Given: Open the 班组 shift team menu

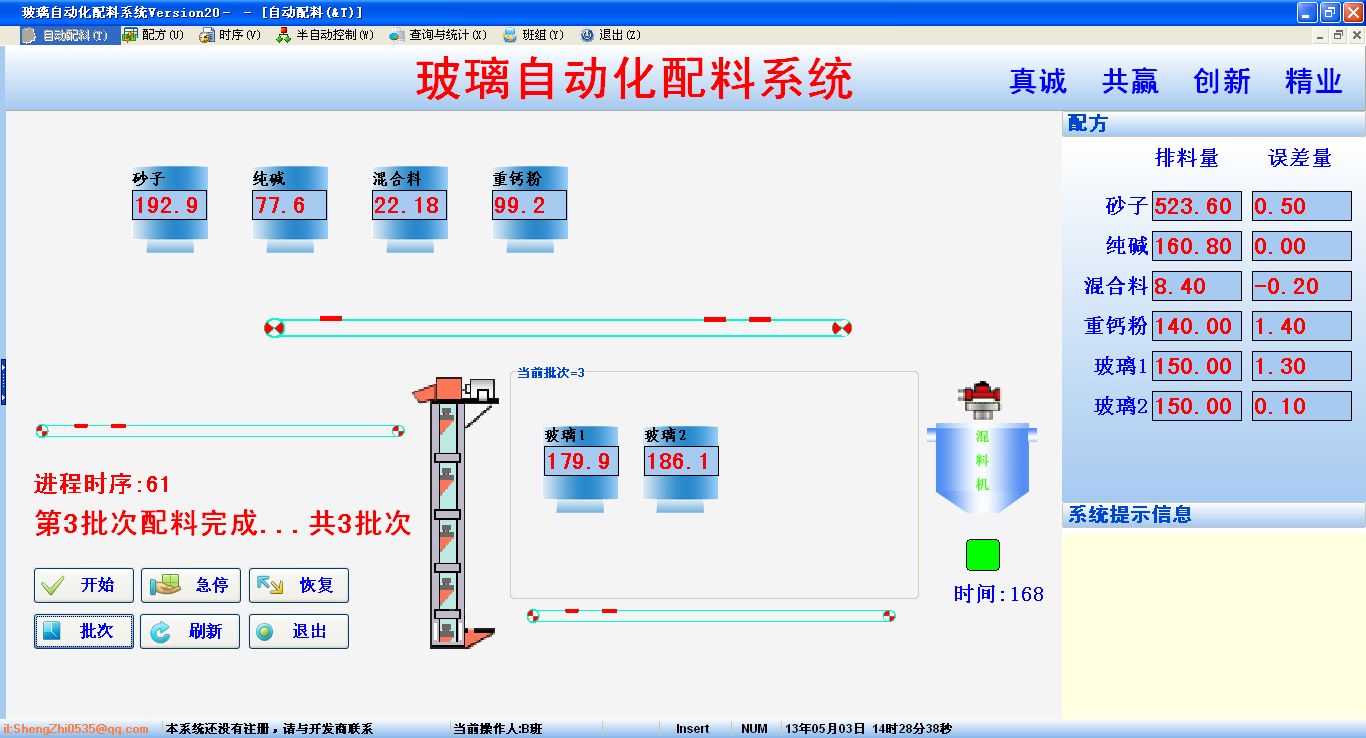Looking at the screenshot, I should pyautogui.click(x=533, y=35).
